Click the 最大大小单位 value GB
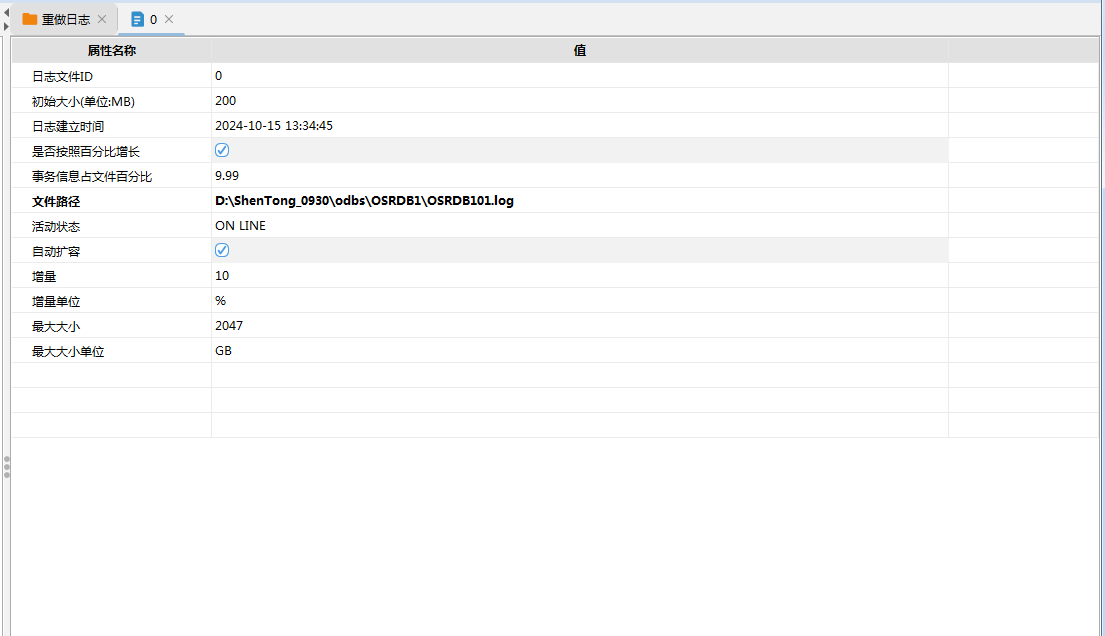Image resolution: width=1105 pixels, height=636 pixels. pos(224,351)
